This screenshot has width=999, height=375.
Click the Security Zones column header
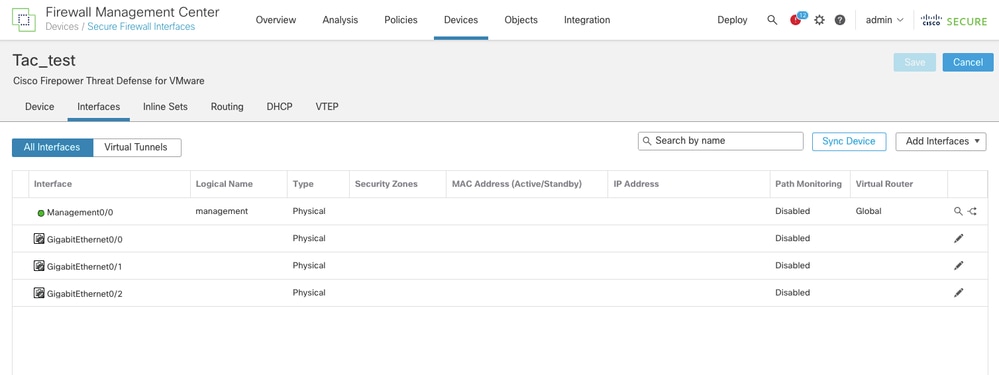[386, 184]
